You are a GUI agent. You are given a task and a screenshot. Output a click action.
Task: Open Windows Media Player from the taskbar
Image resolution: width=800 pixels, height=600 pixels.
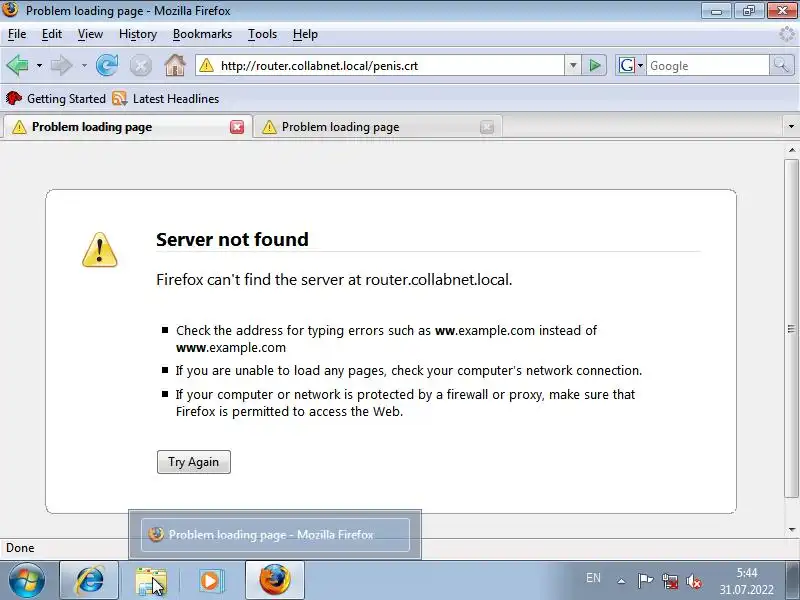pyautogui.click(x=210, y=580)
